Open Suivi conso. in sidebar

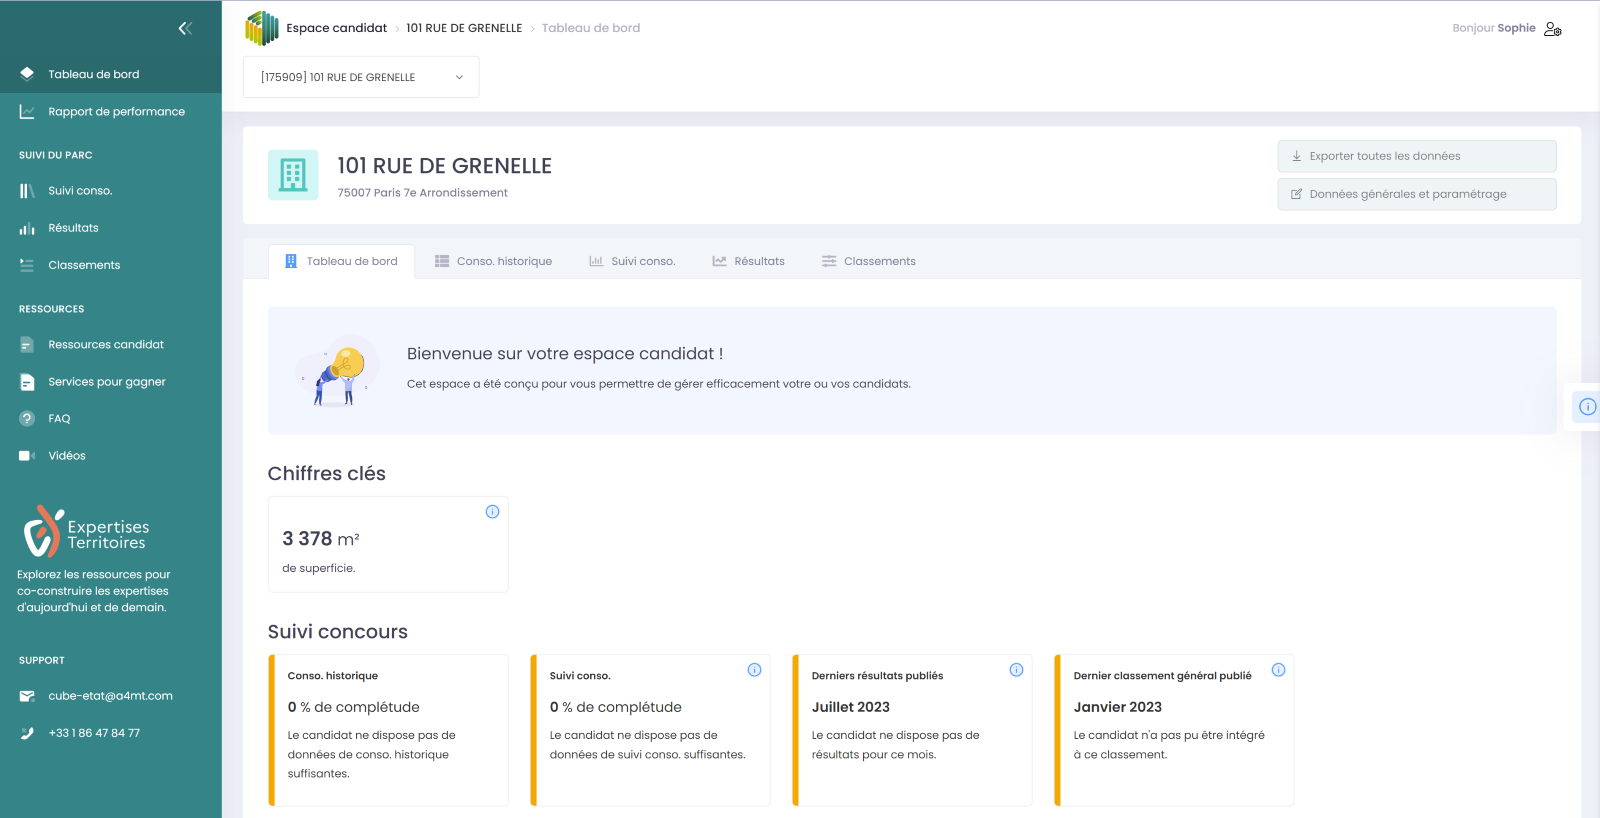tap(111, 191)
